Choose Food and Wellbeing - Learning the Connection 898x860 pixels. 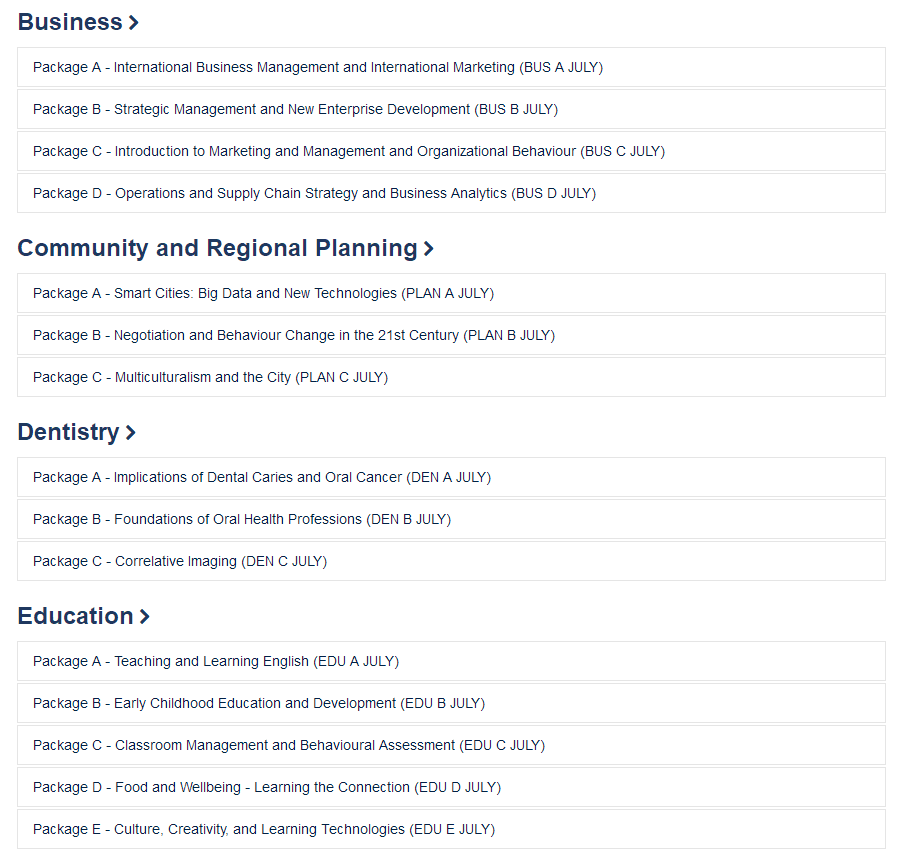point(451,787)
